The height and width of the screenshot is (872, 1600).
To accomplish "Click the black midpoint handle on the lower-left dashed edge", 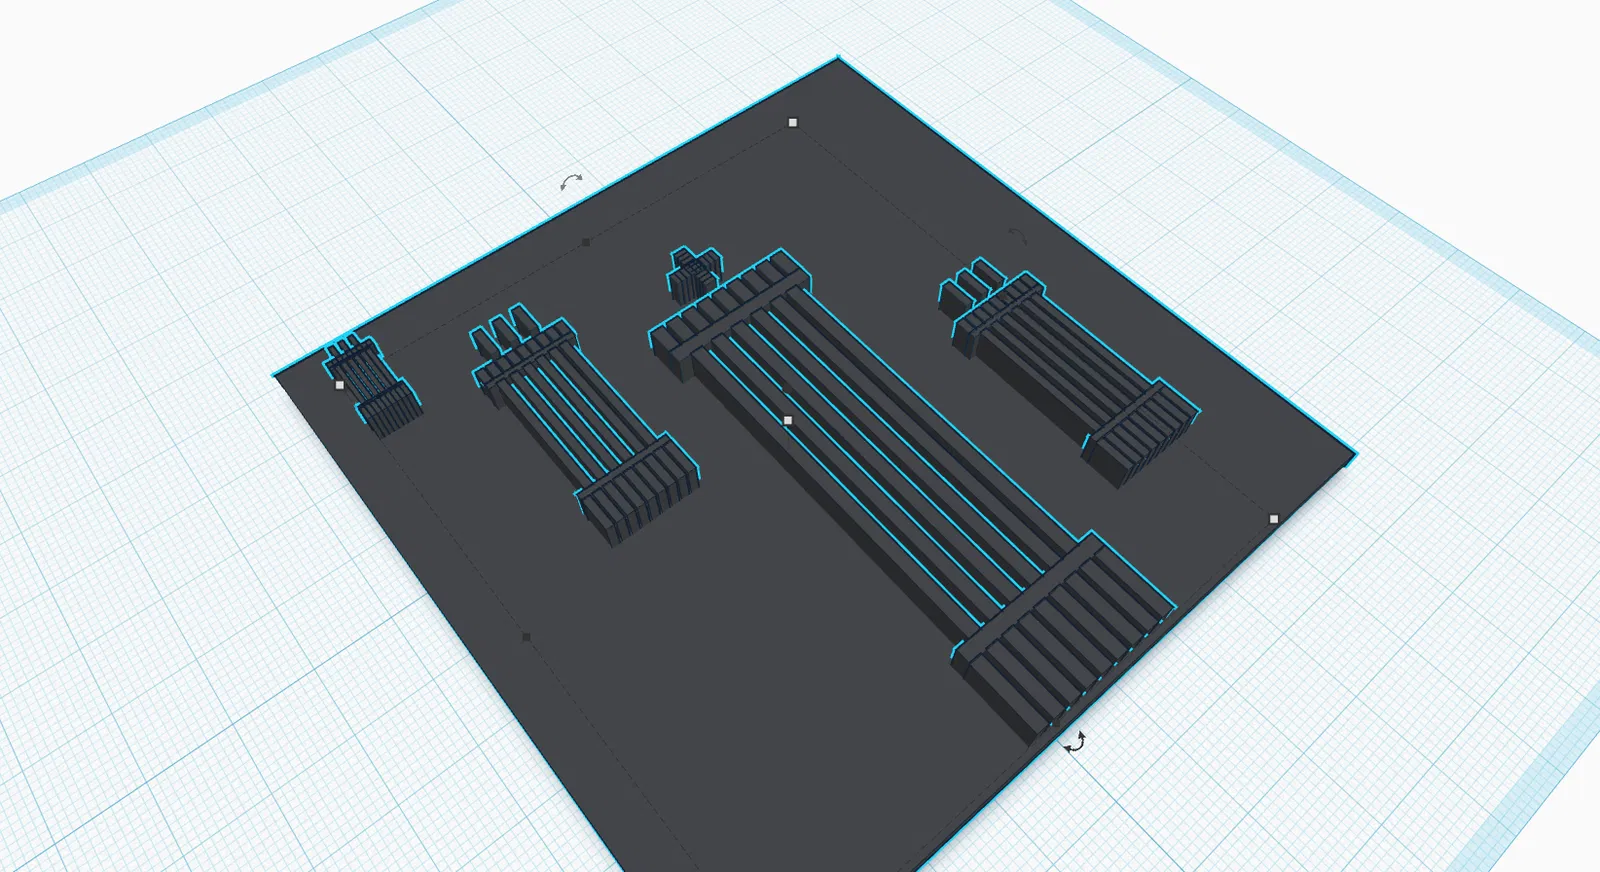I will click(527, 637).
